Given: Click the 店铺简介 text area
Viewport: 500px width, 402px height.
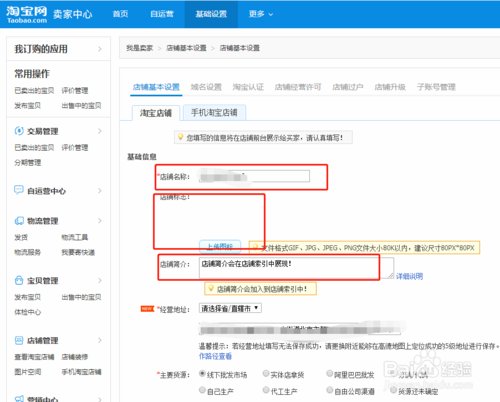Looking at the screenshot, I should (x=296, y=267).
